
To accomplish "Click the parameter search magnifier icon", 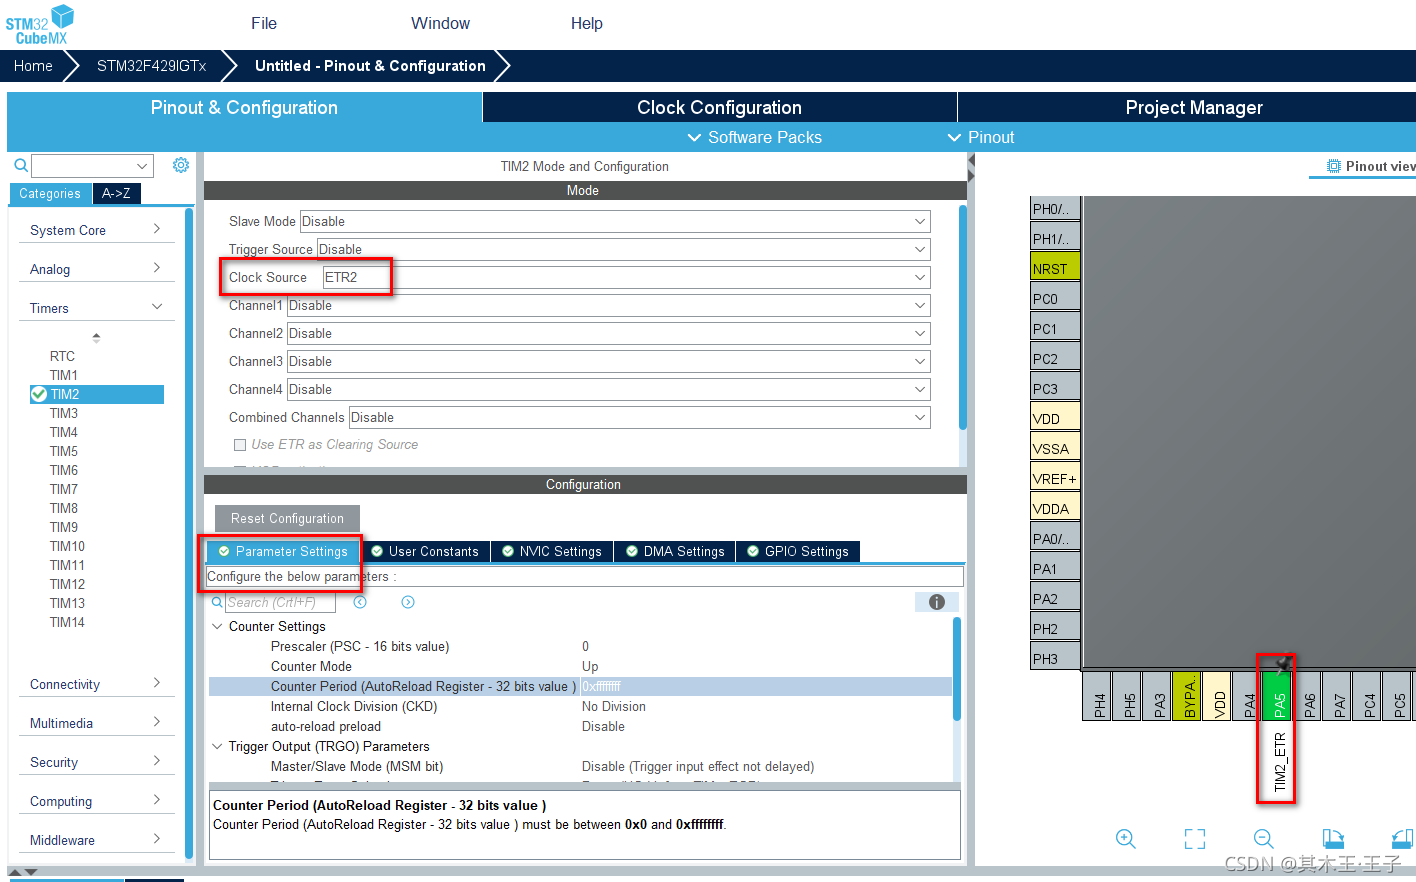I will 217,602.
